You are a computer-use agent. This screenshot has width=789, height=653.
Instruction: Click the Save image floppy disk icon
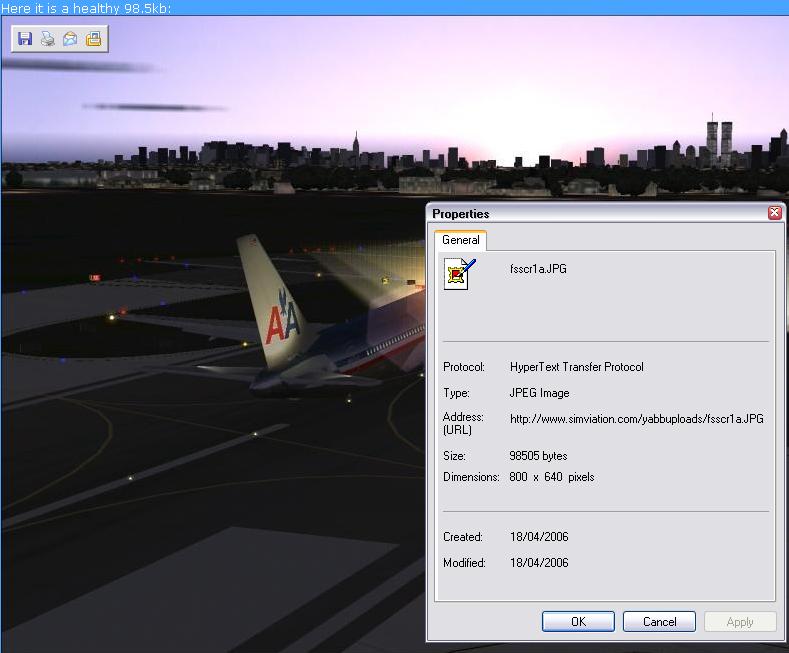coord(24,39)
